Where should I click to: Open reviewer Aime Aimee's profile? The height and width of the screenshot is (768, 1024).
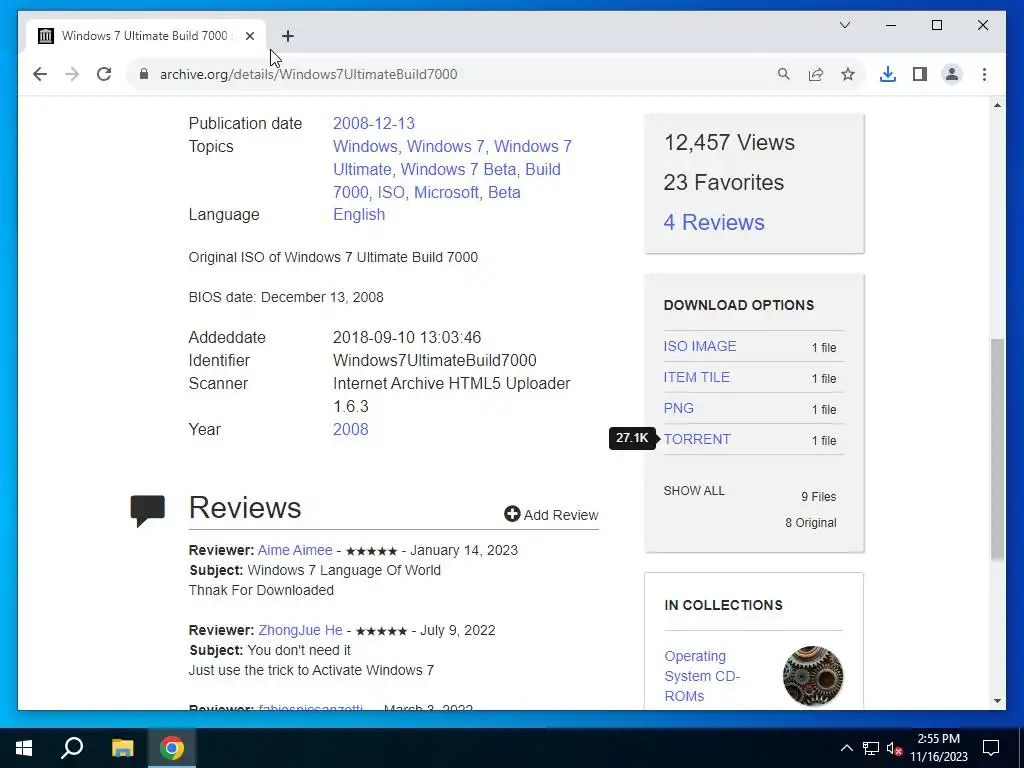click(295, 550)
